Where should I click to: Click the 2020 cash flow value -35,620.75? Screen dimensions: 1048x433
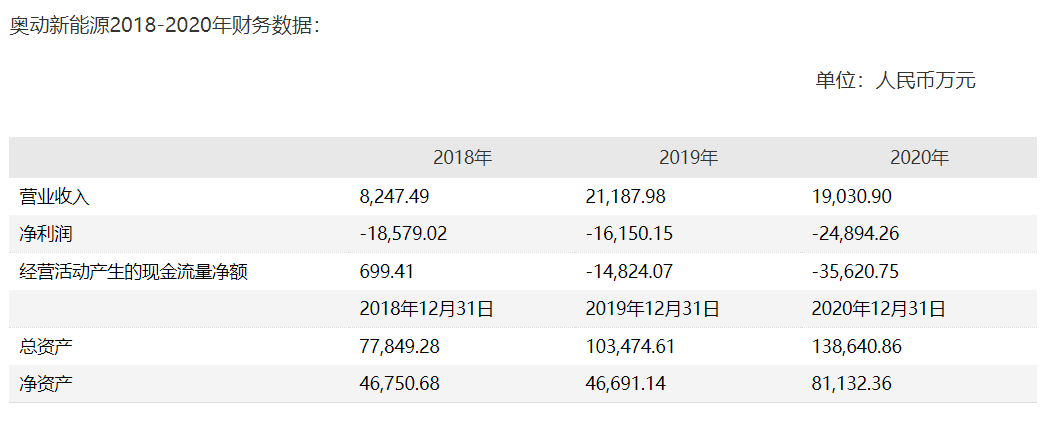[x=855, y=272]
